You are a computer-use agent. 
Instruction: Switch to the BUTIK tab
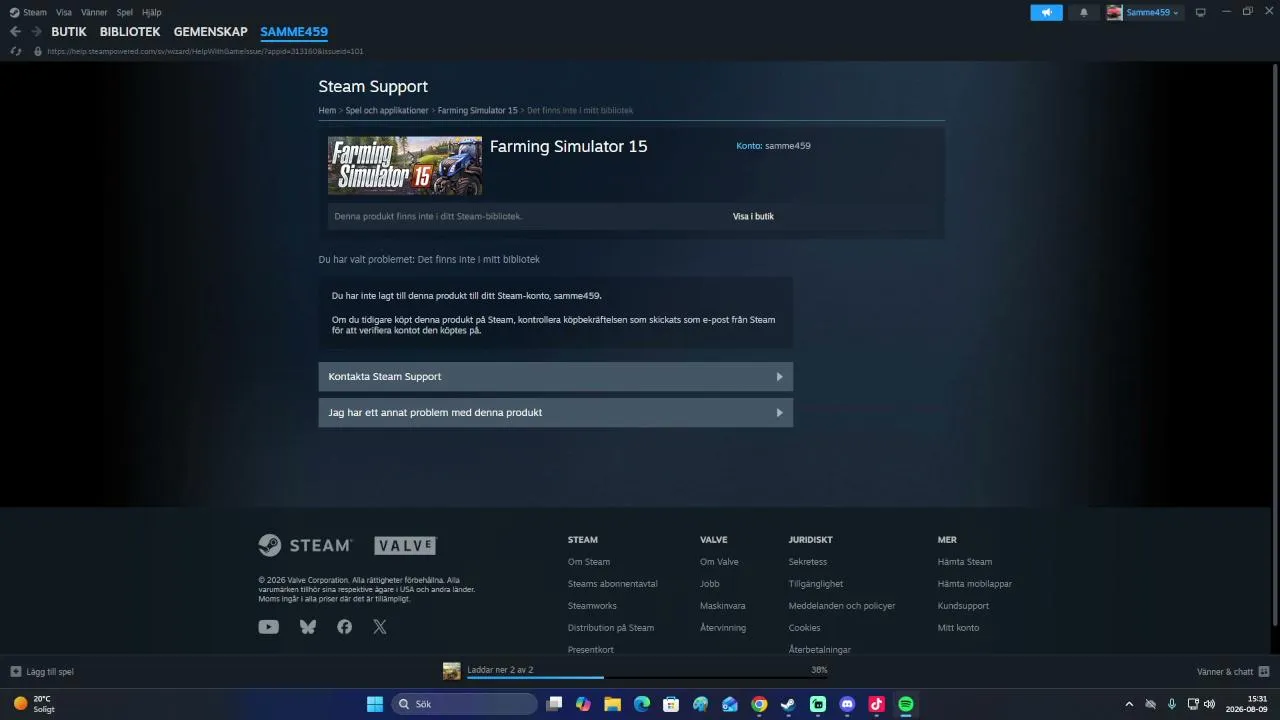pos(69,32)
